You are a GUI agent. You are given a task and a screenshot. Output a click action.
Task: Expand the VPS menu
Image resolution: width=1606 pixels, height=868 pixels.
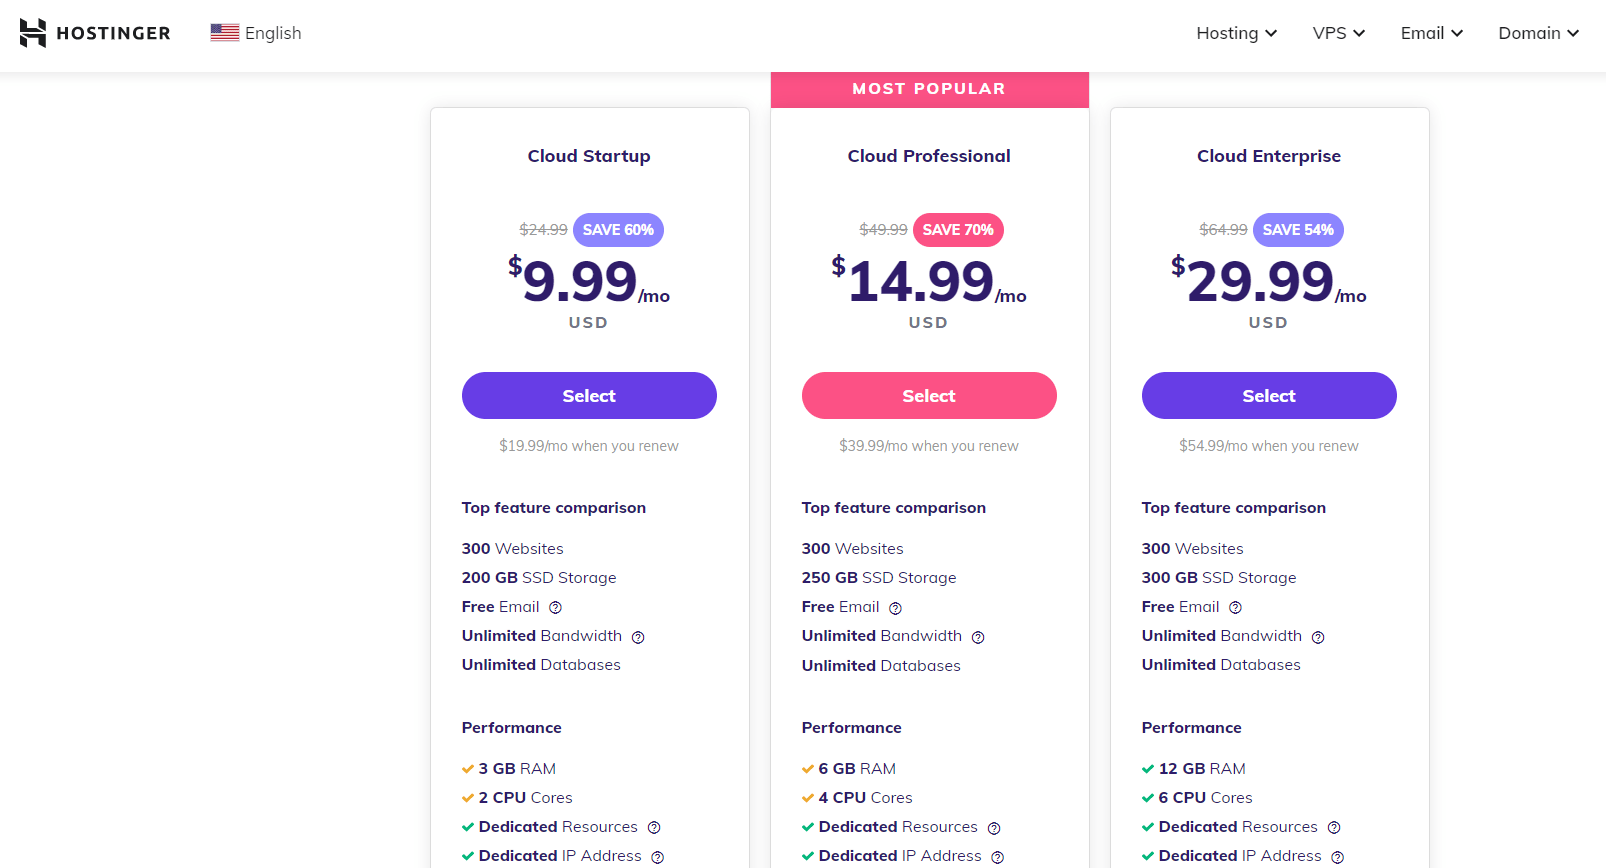pyautogui.click(x=1339, y=33)
